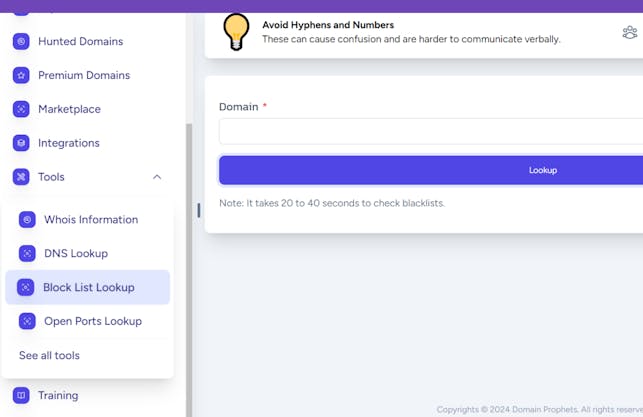Image resolution: width=643 pixels, height=417 pixels.
Task: Click the people group icon in tip banner
Action: (x=629, y=33)
